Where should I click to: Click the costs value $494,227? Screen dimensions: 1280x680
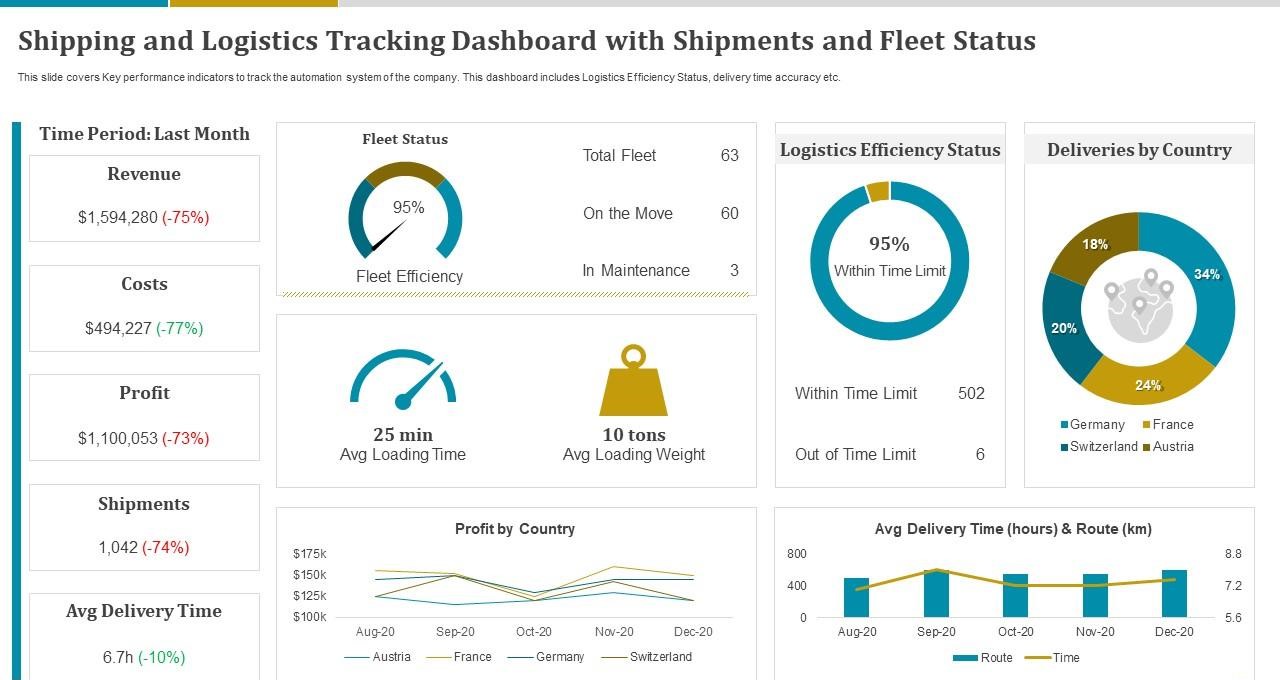click(x=118, y=328)
